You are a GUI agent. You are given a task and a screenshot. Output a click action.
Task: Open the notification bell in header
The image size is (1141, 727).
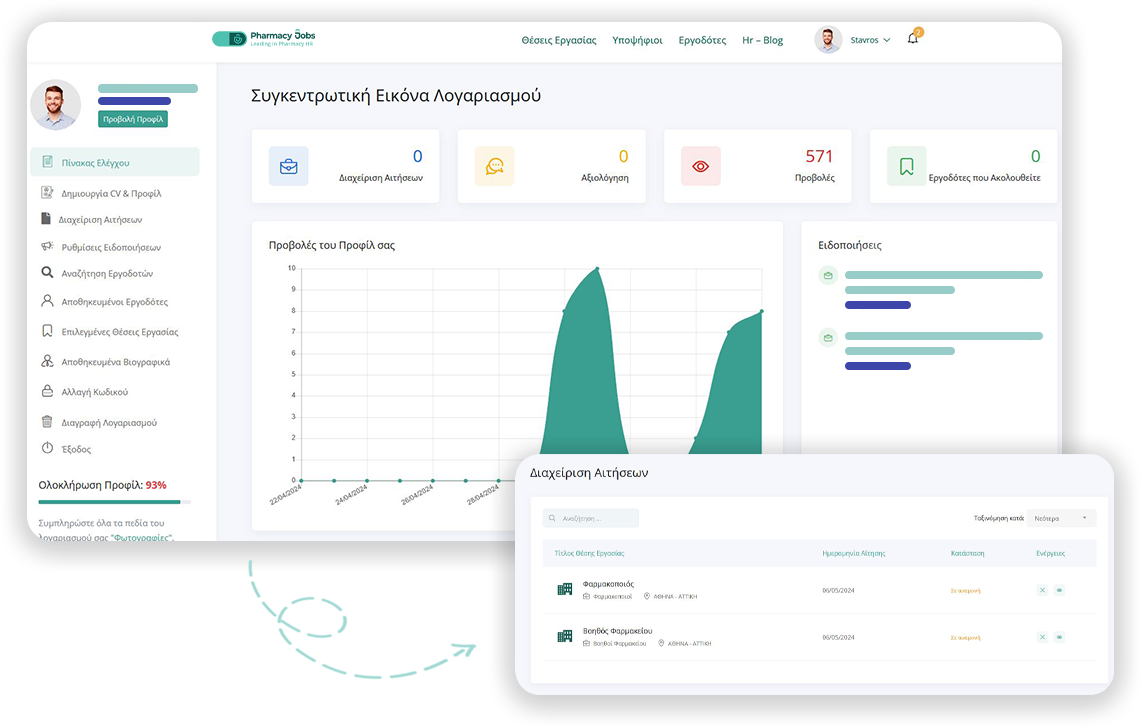click(x=912, y=39)
